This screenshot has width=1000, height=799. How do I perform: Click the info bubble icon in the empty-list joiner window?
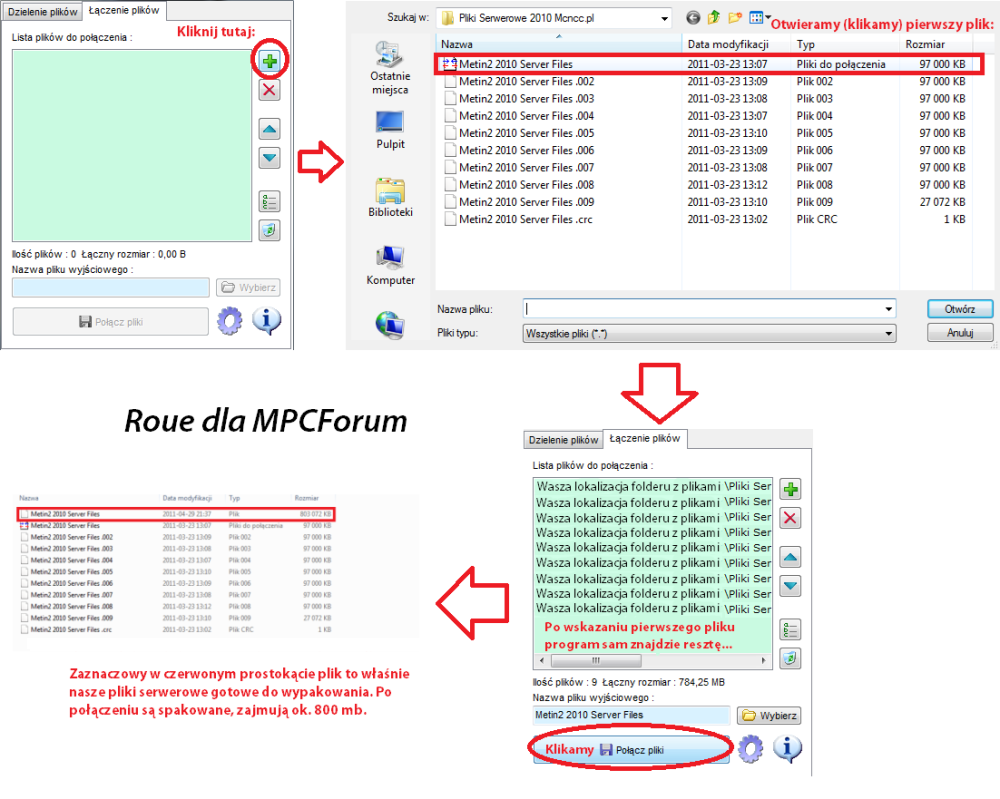[x=266, y=321]
